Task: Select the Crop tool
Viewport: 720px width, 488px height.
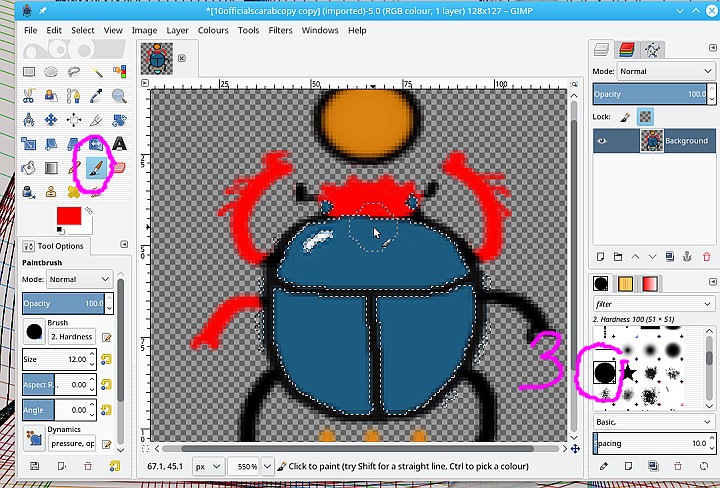Action: tap(96, 120)
